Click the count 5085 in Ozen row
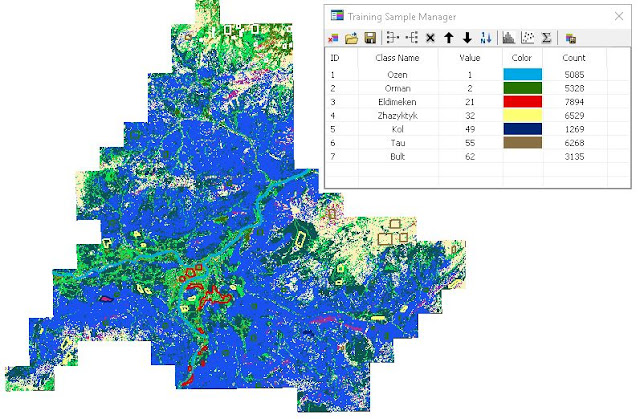Screen dimensions: 640x419 [x=574, y=75]
